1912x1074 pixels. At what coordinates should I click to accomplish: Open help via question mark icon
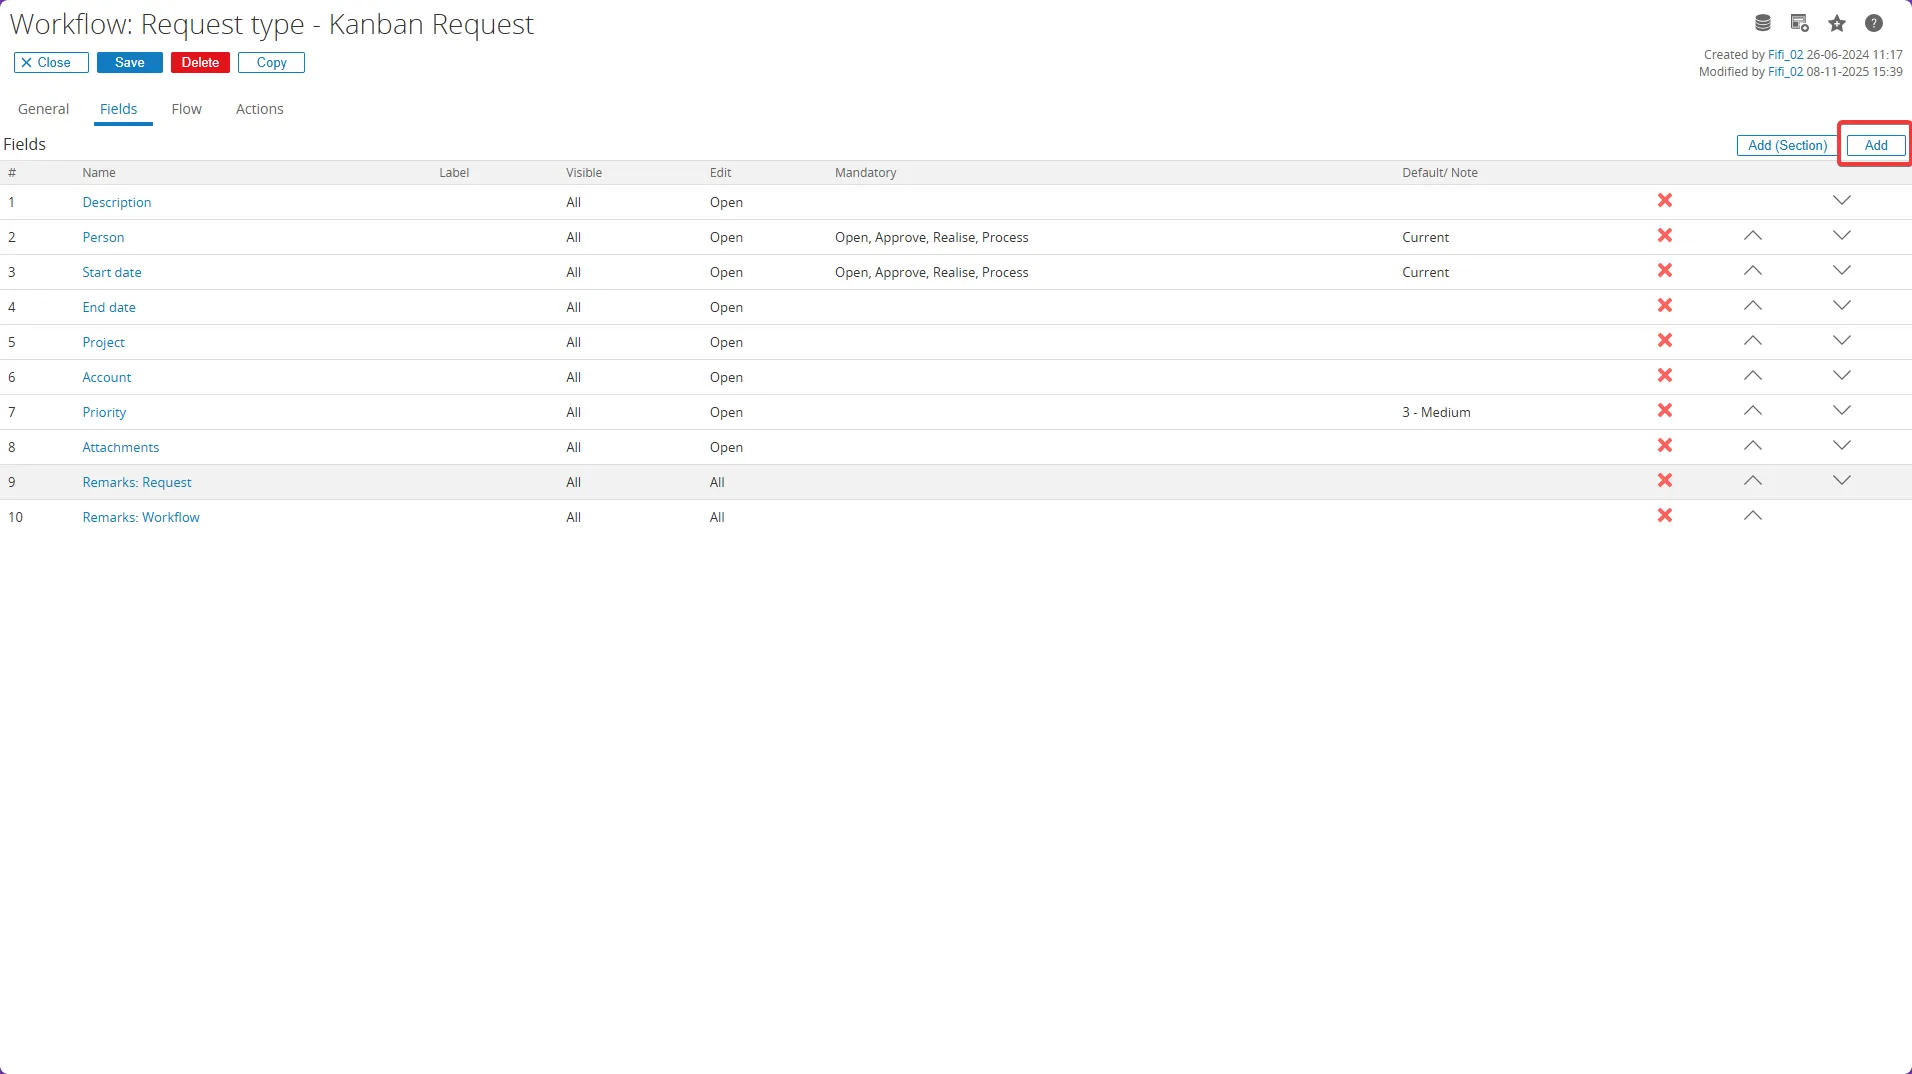pos(1874,23)
